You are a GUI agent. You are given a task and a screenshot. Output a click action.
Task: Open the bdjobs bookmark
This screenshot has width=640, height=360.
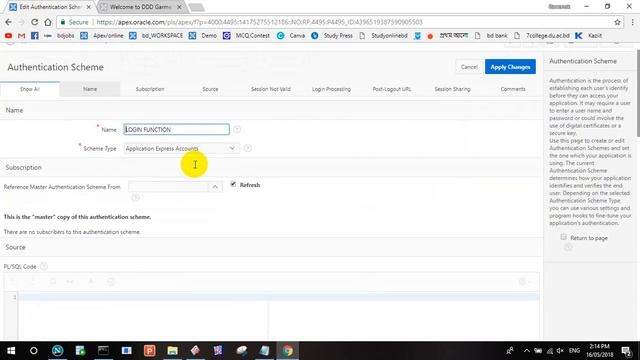tap(60, 36)
